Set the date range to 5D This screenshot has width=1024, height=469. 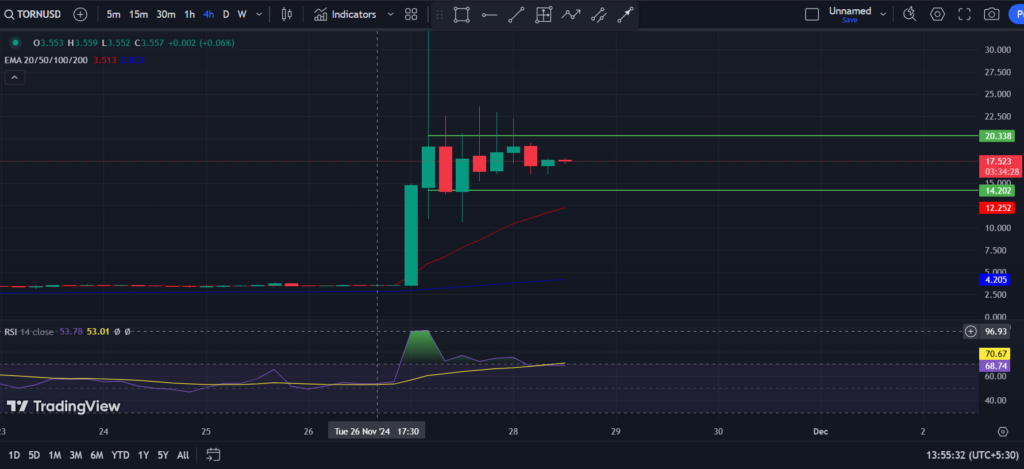click(x=34, y=455)
